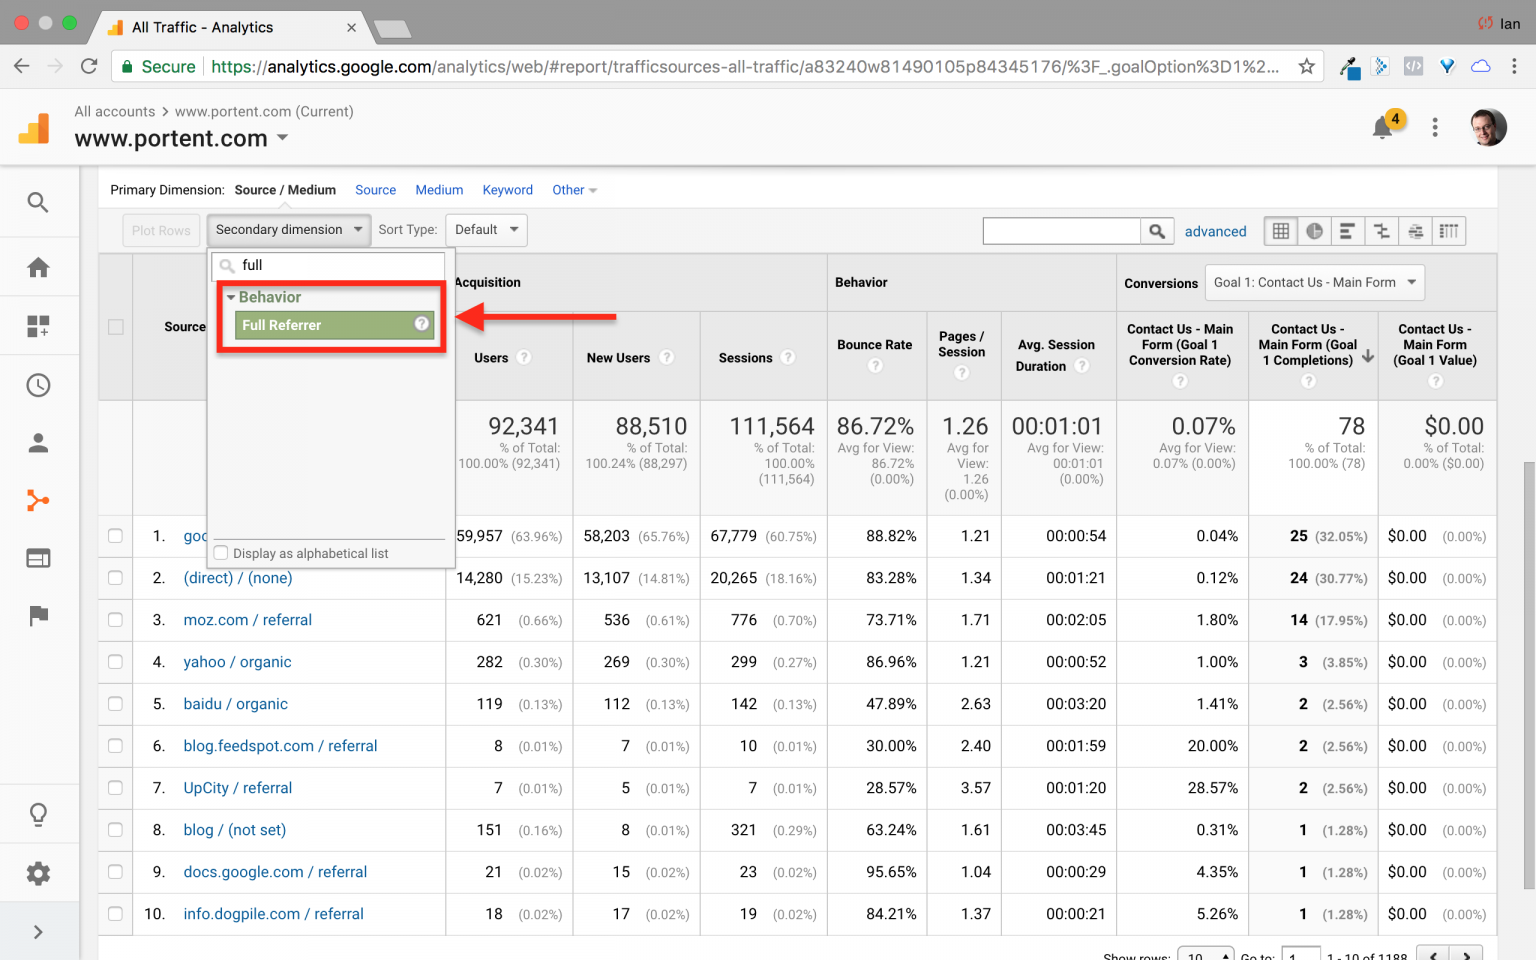1536x960 pixels.
Task: Select checkbox for yahoo / organic row
Action: click(116, 662)
